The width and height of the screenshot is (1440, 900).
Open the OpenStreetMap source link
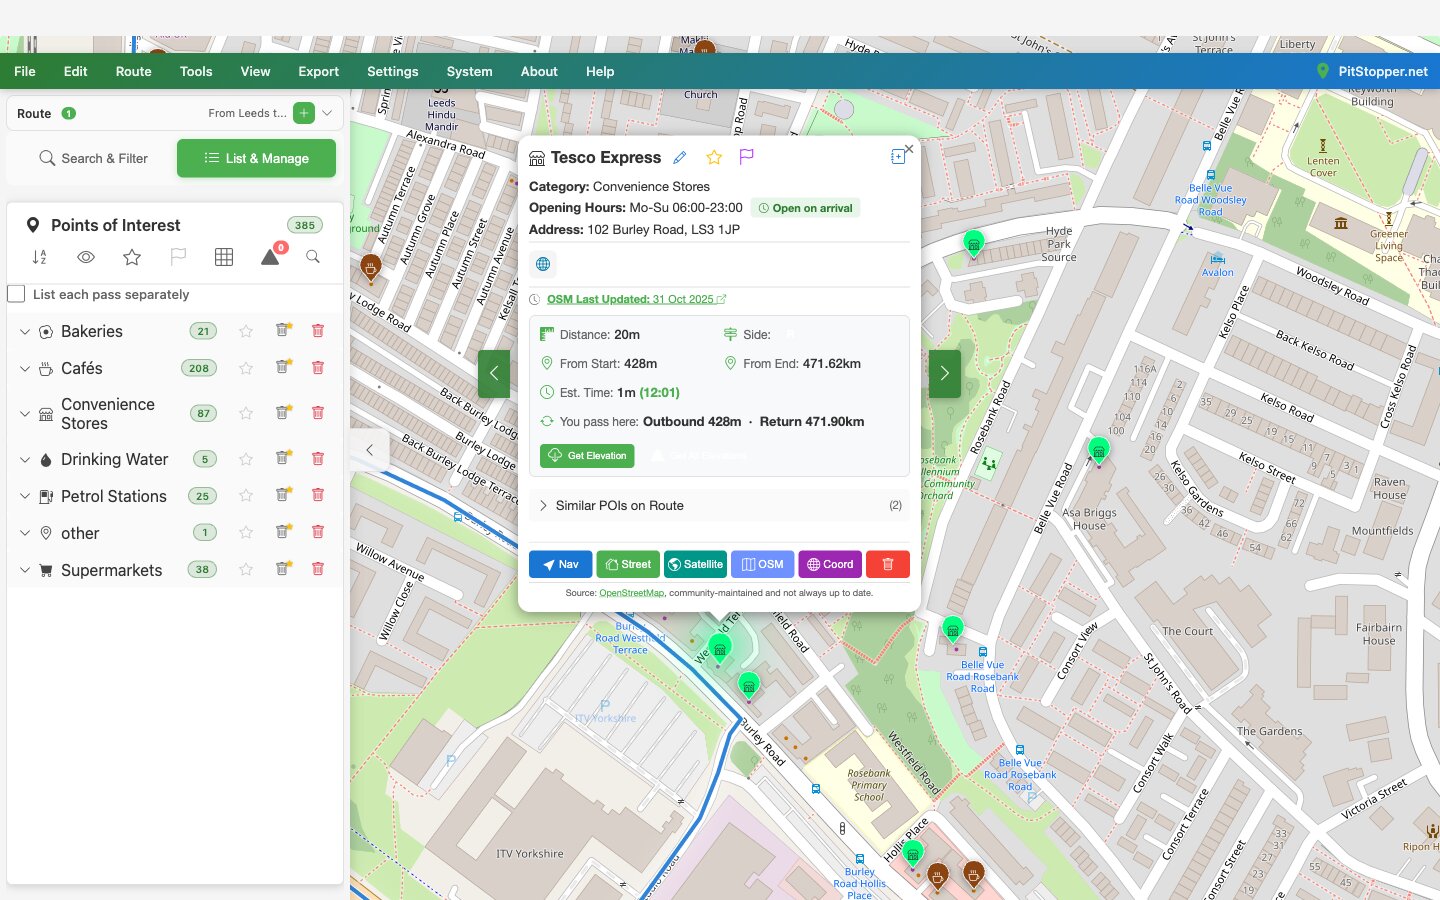(x=631, y=593)
